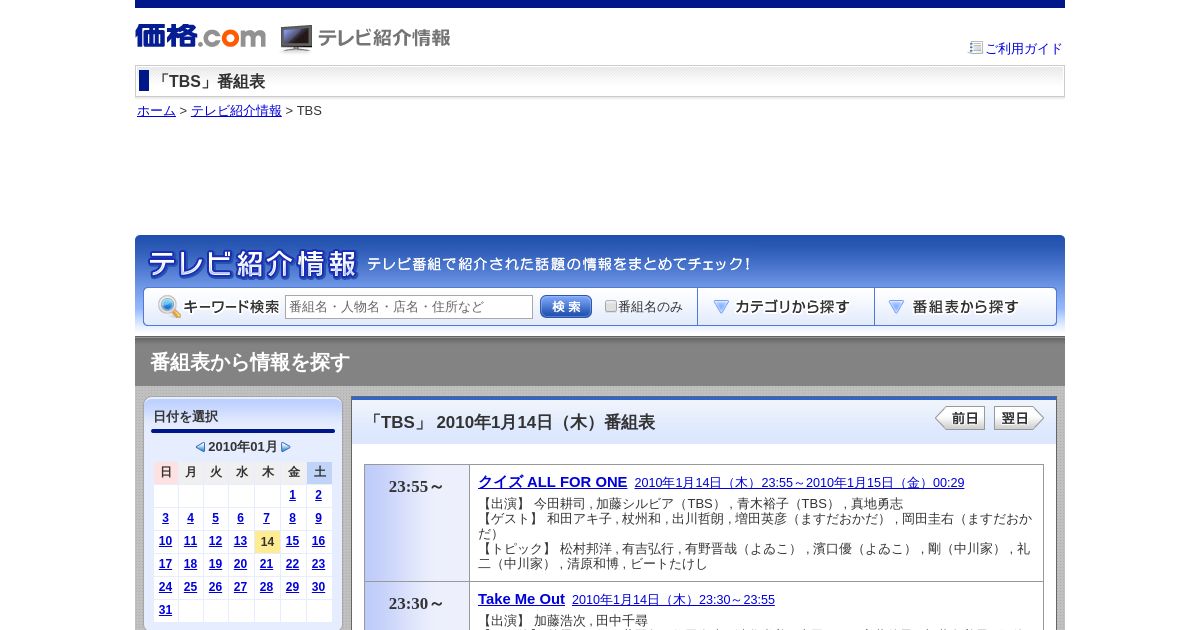This screenshot has width=1200, height=630.
Task: Select January 29 in calendar
Action: 292,587
